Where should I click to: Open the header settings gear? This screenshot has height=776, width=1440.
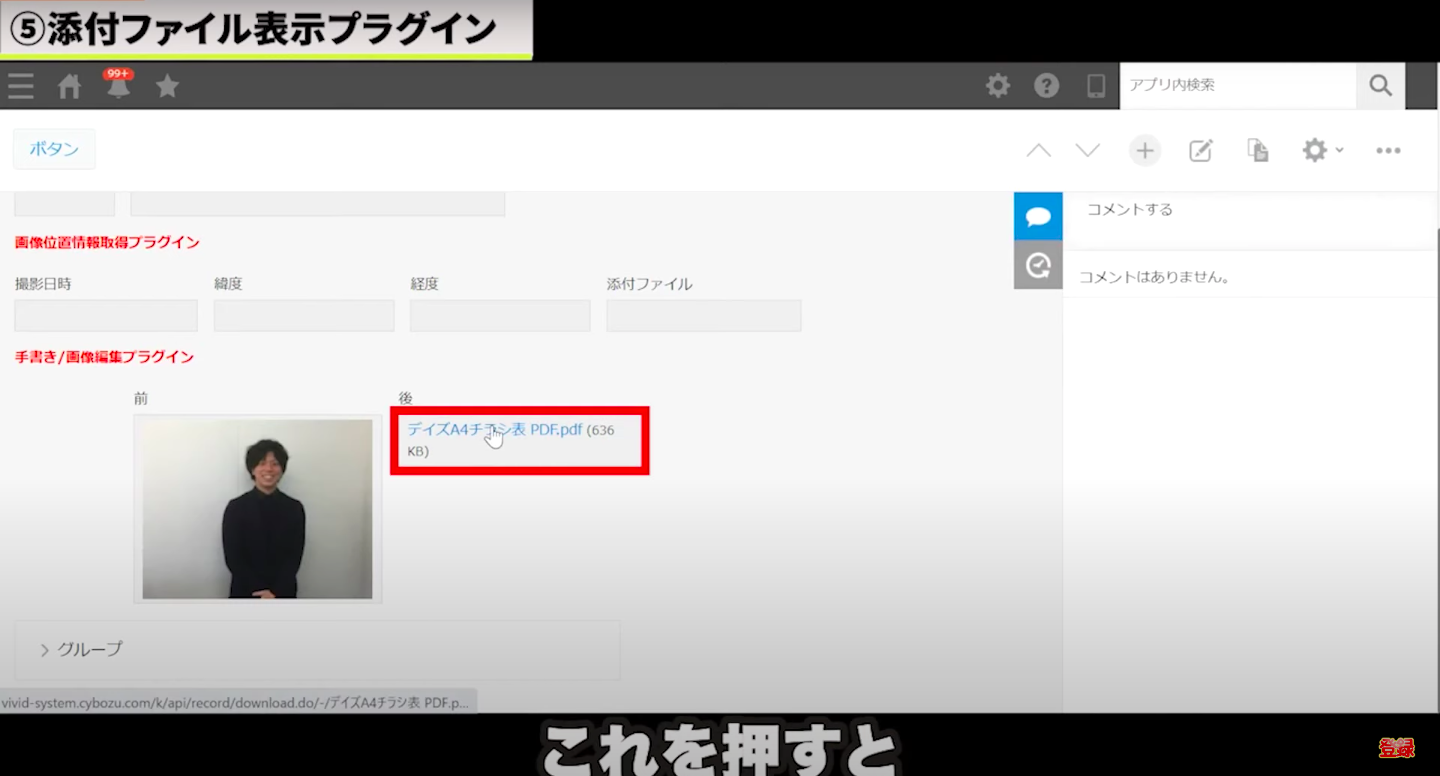click(998, 86)
